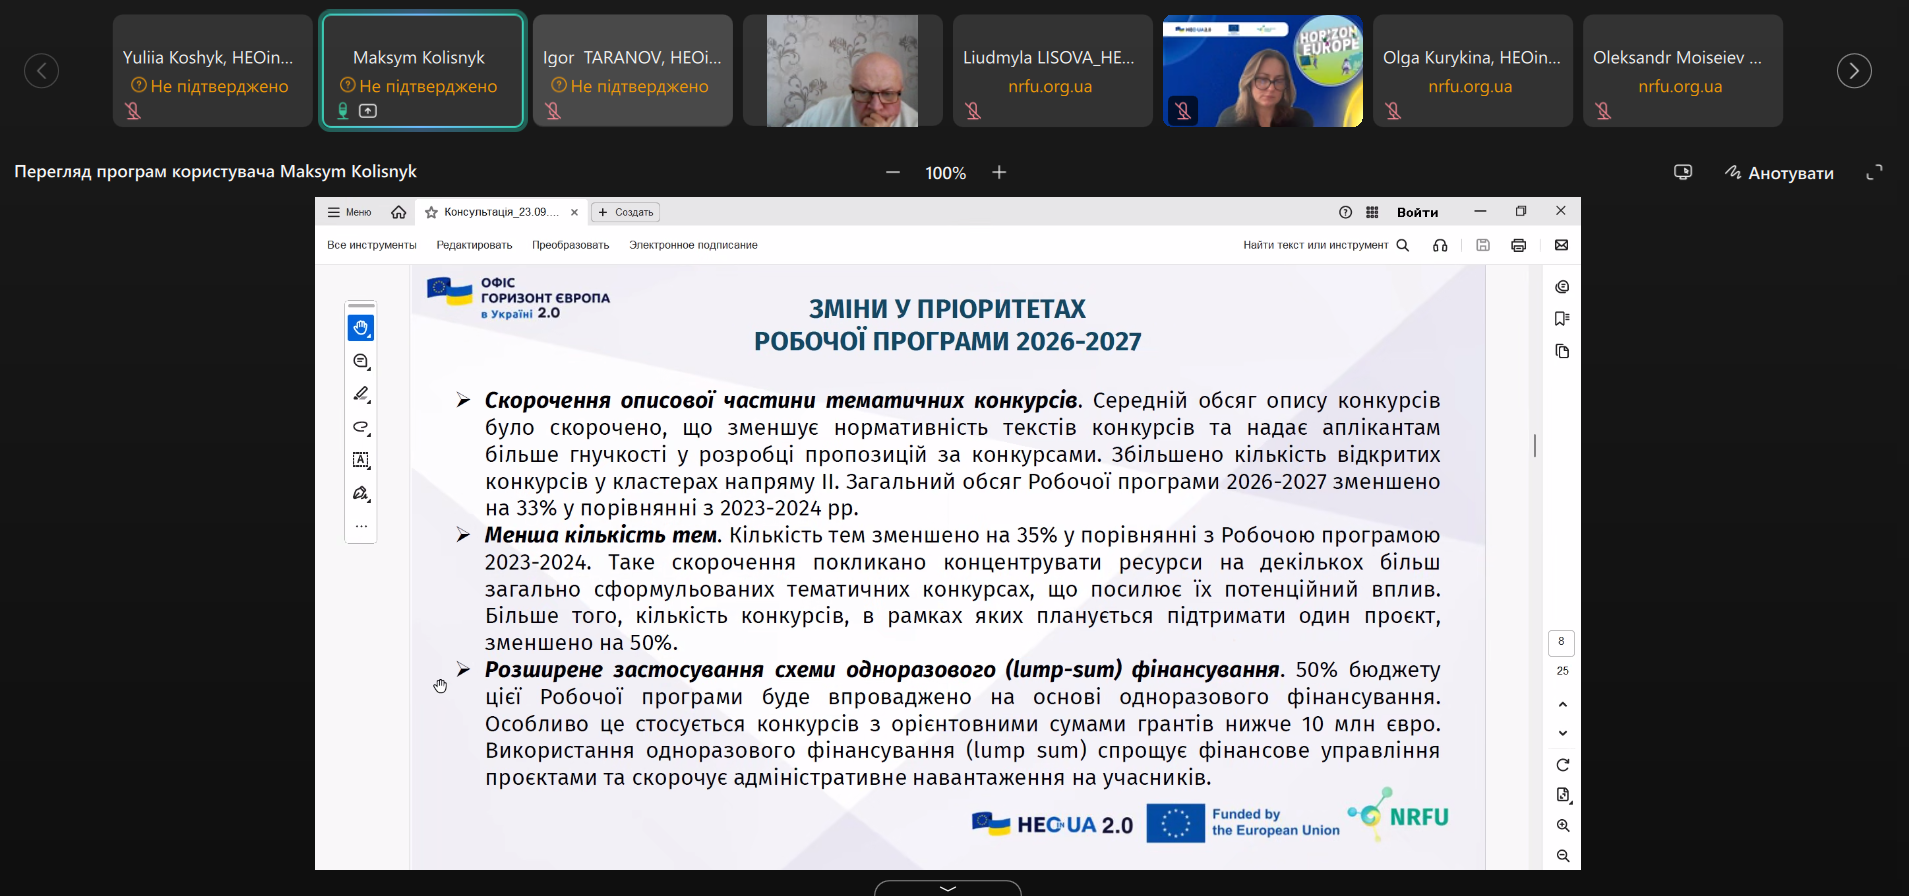Open the Меню hamburger menu
This screenshot has height=896, width=1909.
pyautogui.click(x=349, y=212)
